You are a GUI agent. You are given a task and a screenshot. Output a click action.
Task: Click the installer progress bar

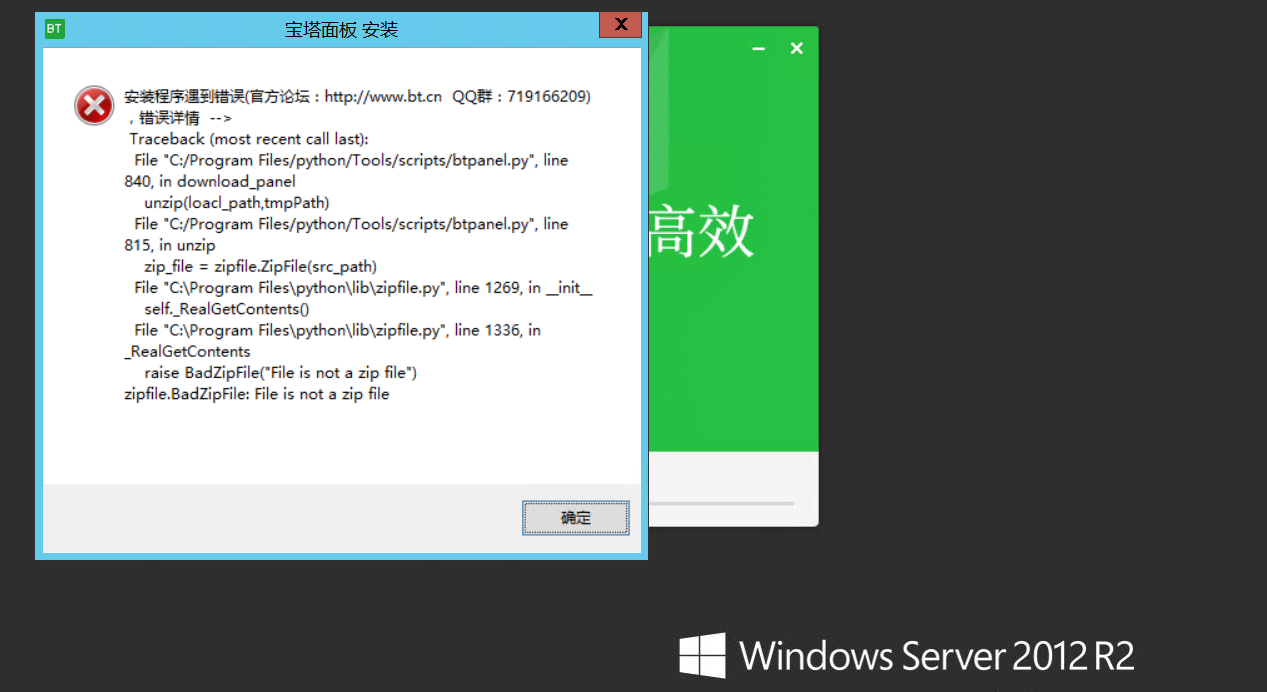(x=721, y=503)
